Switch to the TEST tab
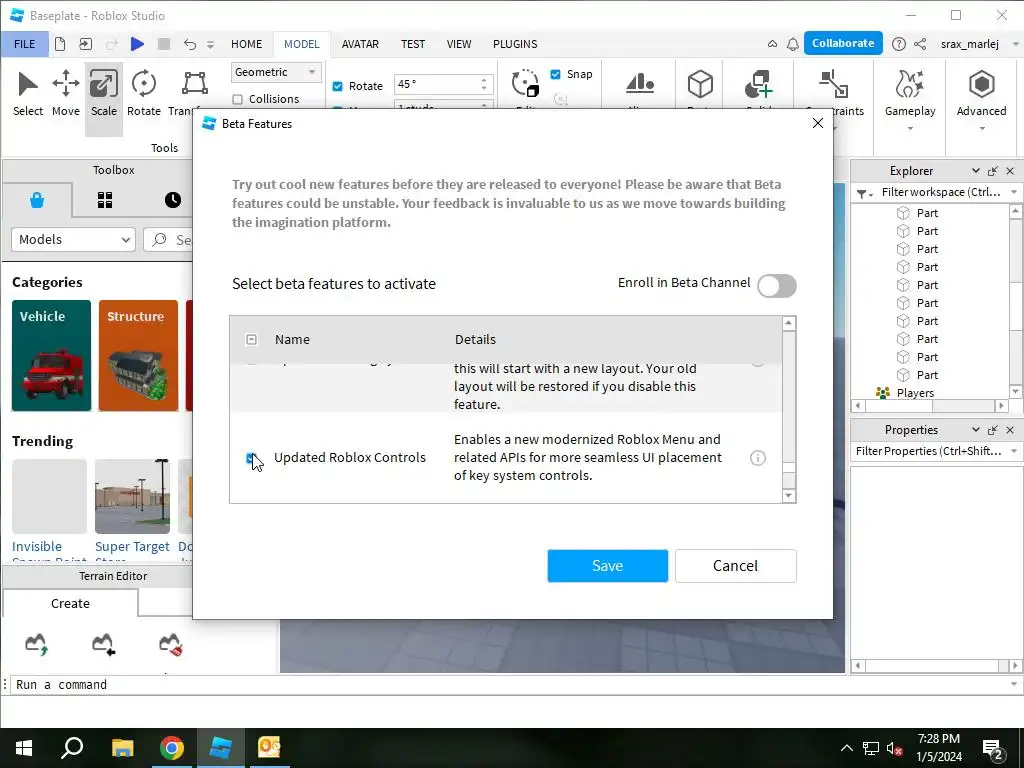The height and width of the screenshot is (768, 1024). point(413,44)
